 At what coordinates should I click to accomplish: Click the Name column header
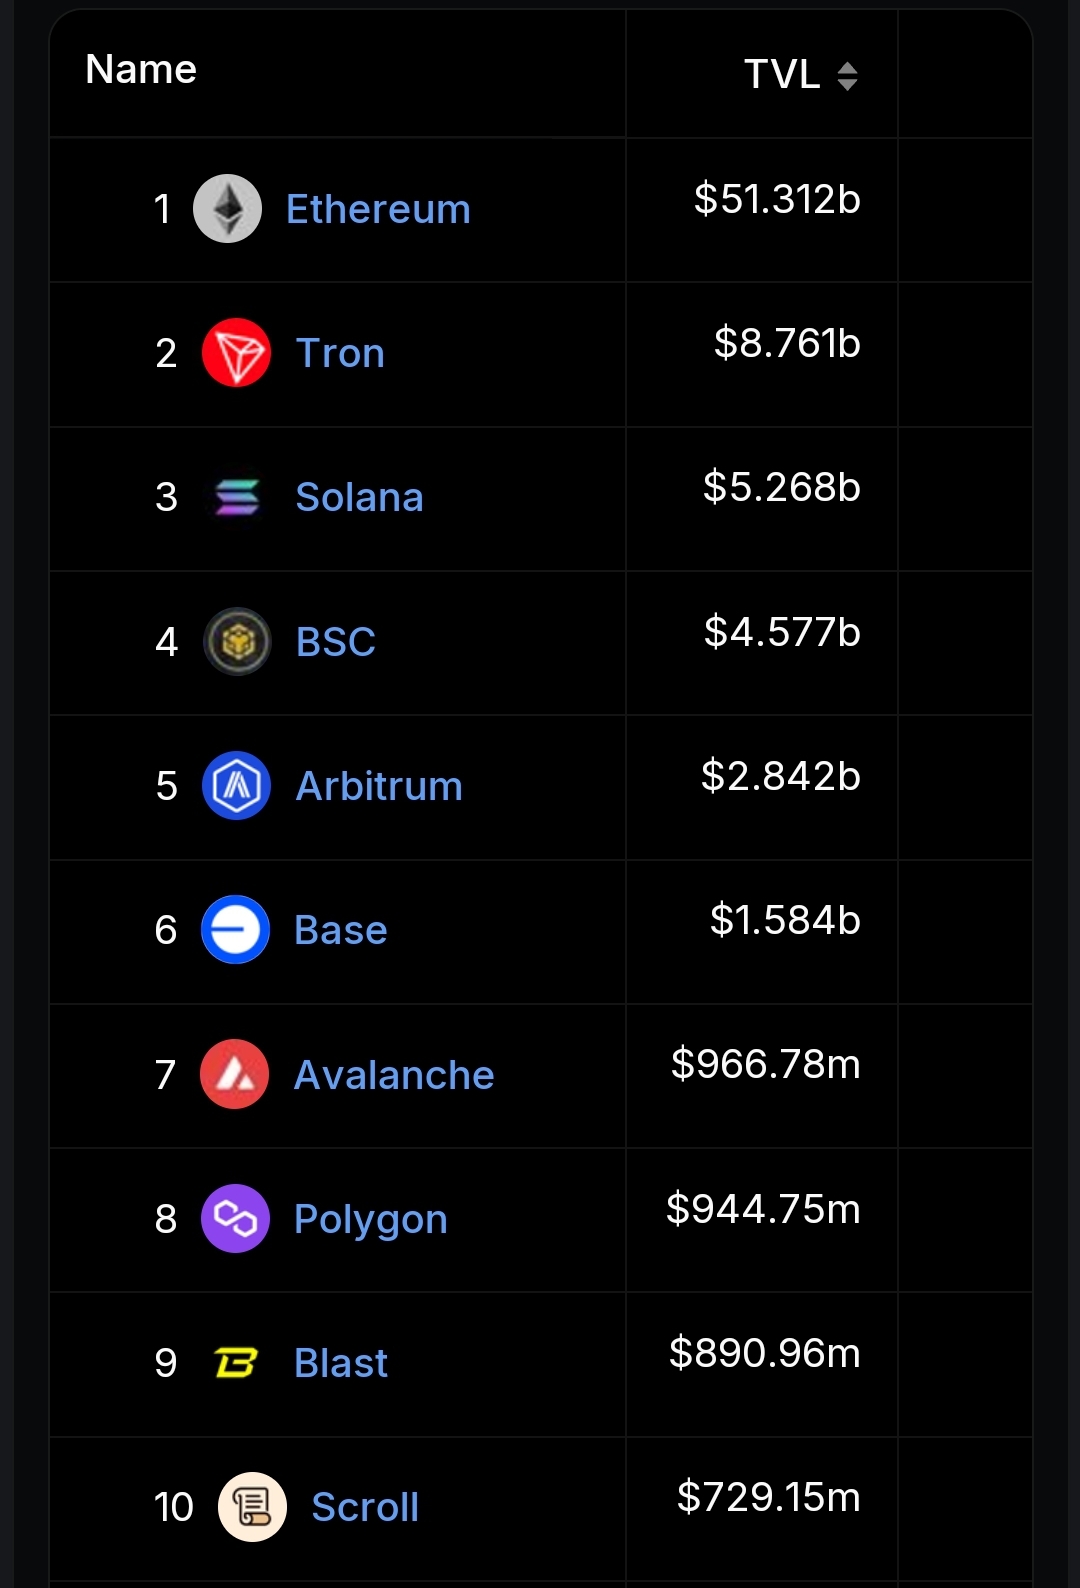(x=141, y=70)
